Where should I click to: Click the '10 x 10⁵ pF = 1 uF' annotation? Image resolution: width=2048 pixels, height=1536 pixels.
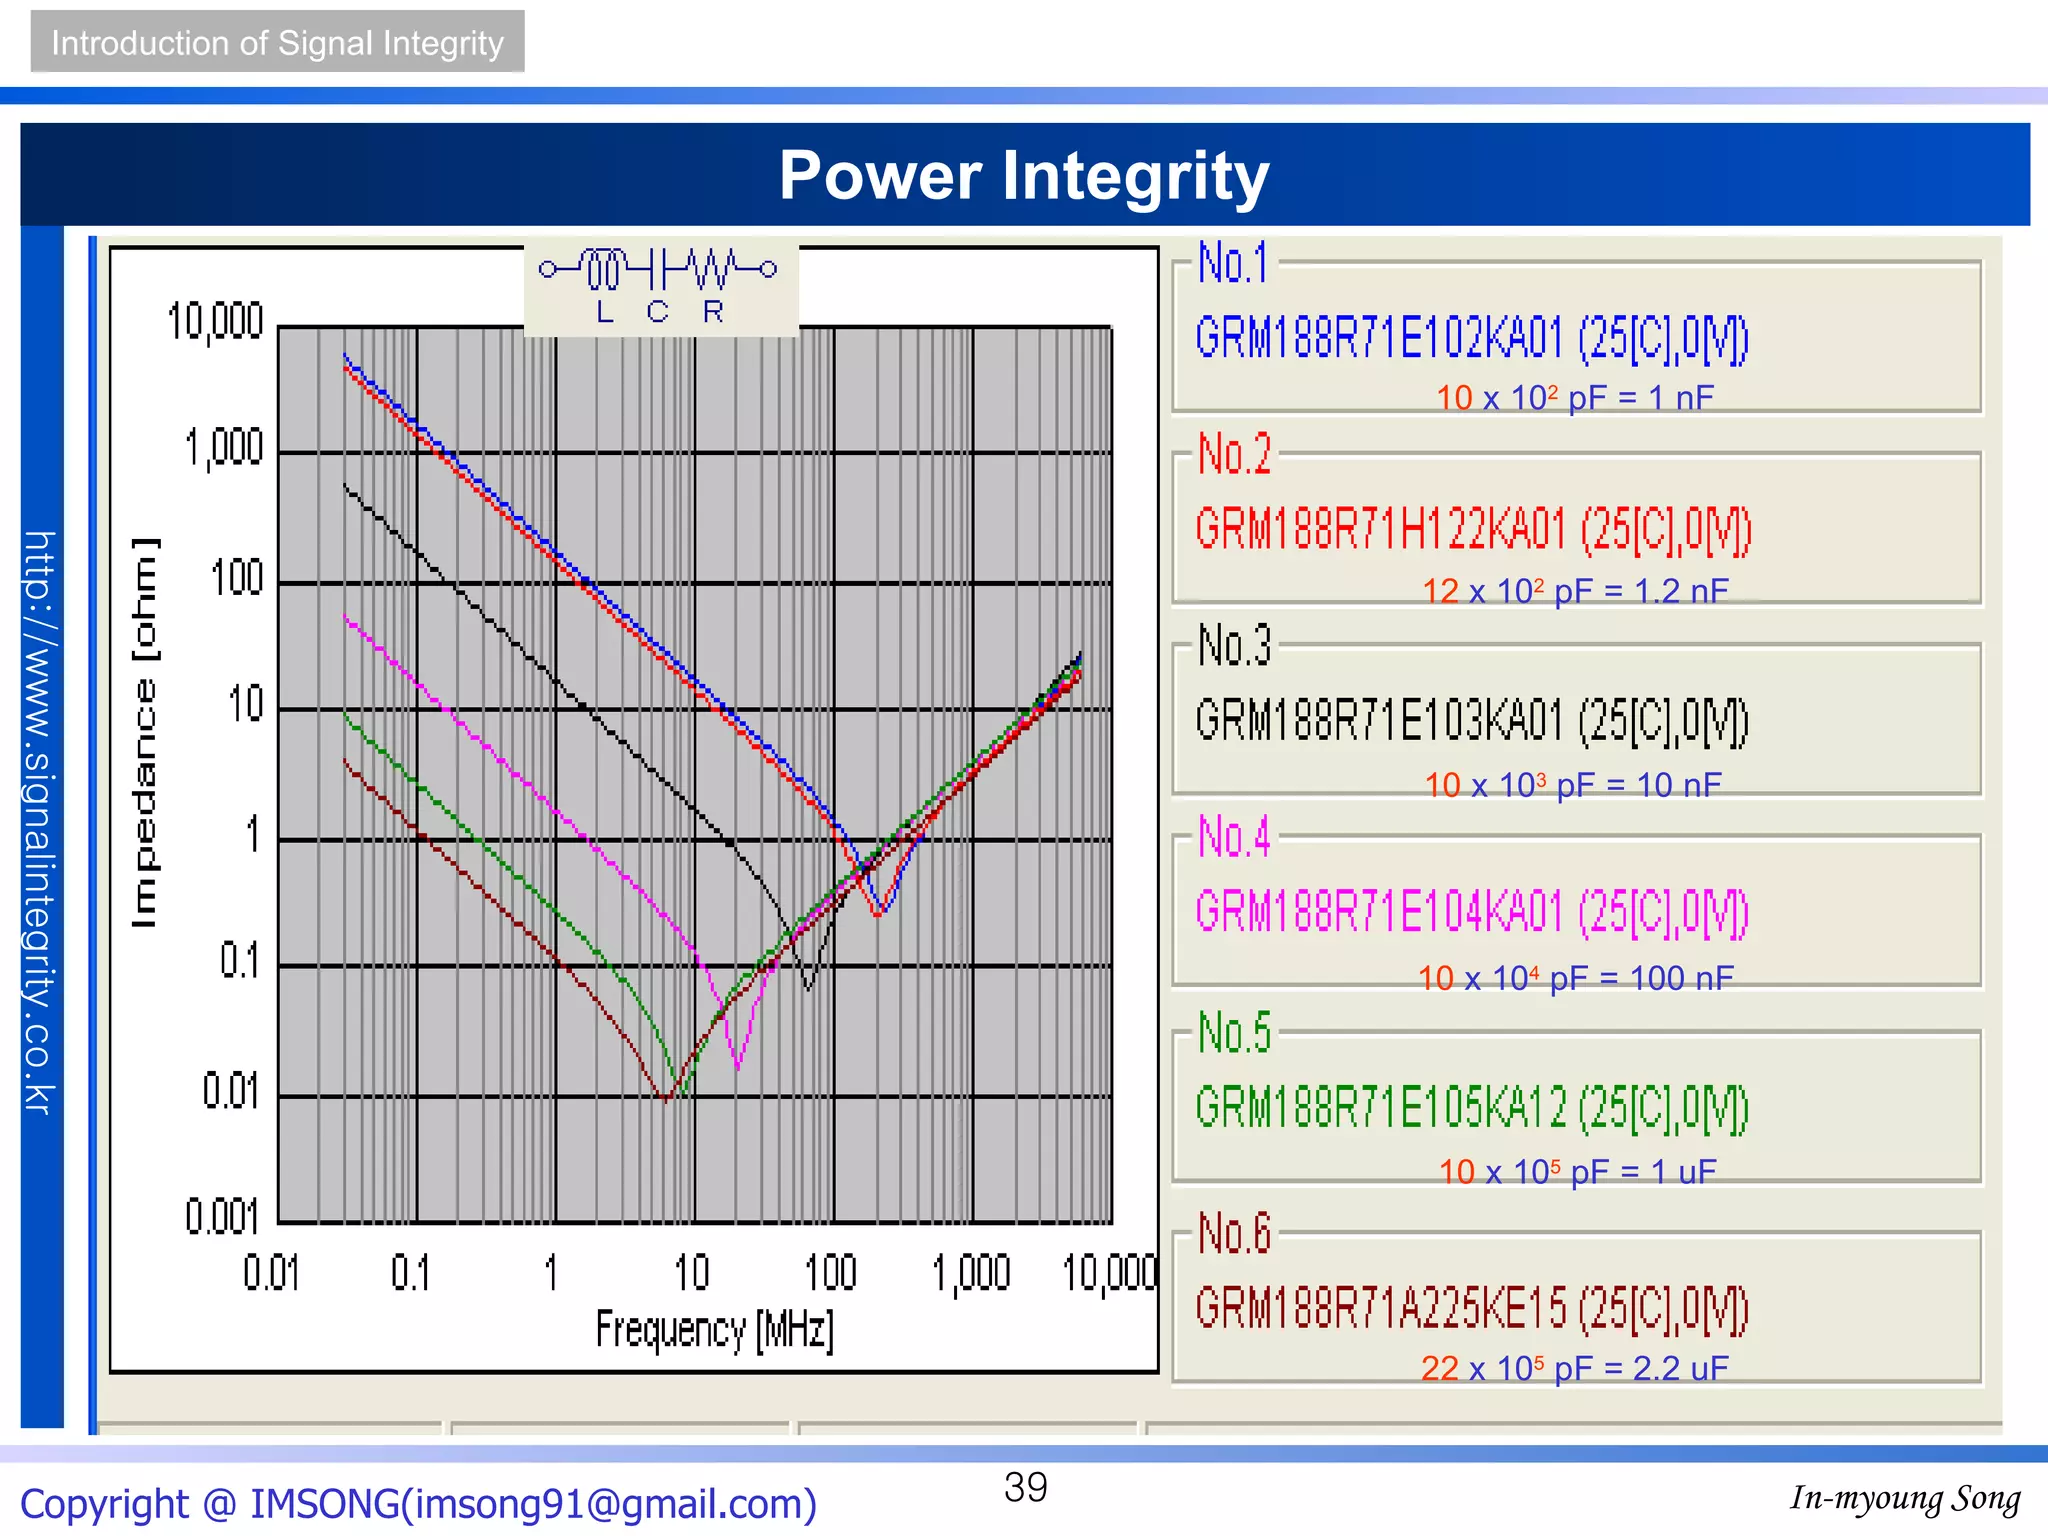click(1577, 1171)
